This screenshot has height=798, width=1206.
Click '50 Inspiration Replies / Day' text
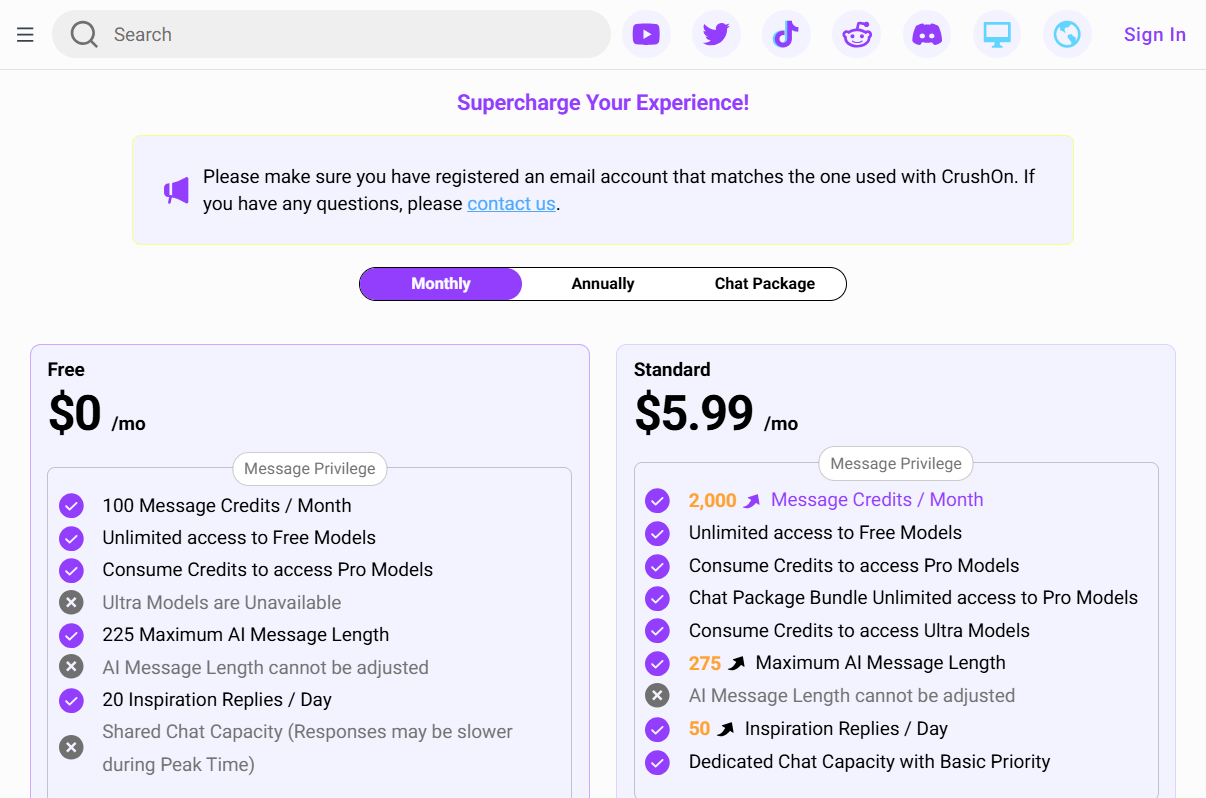[818, 729]
